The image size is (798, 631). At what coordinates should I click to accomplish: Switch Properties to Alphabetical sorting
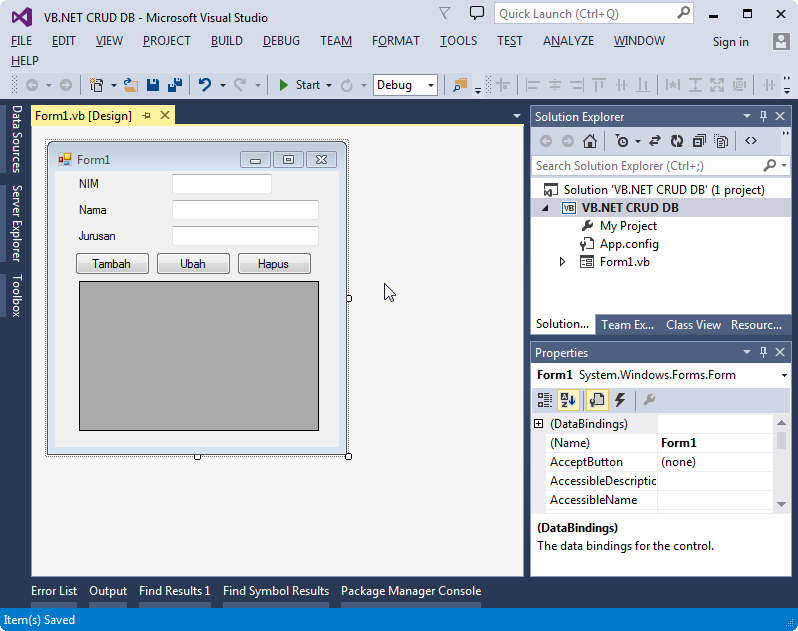pos(568,400)
